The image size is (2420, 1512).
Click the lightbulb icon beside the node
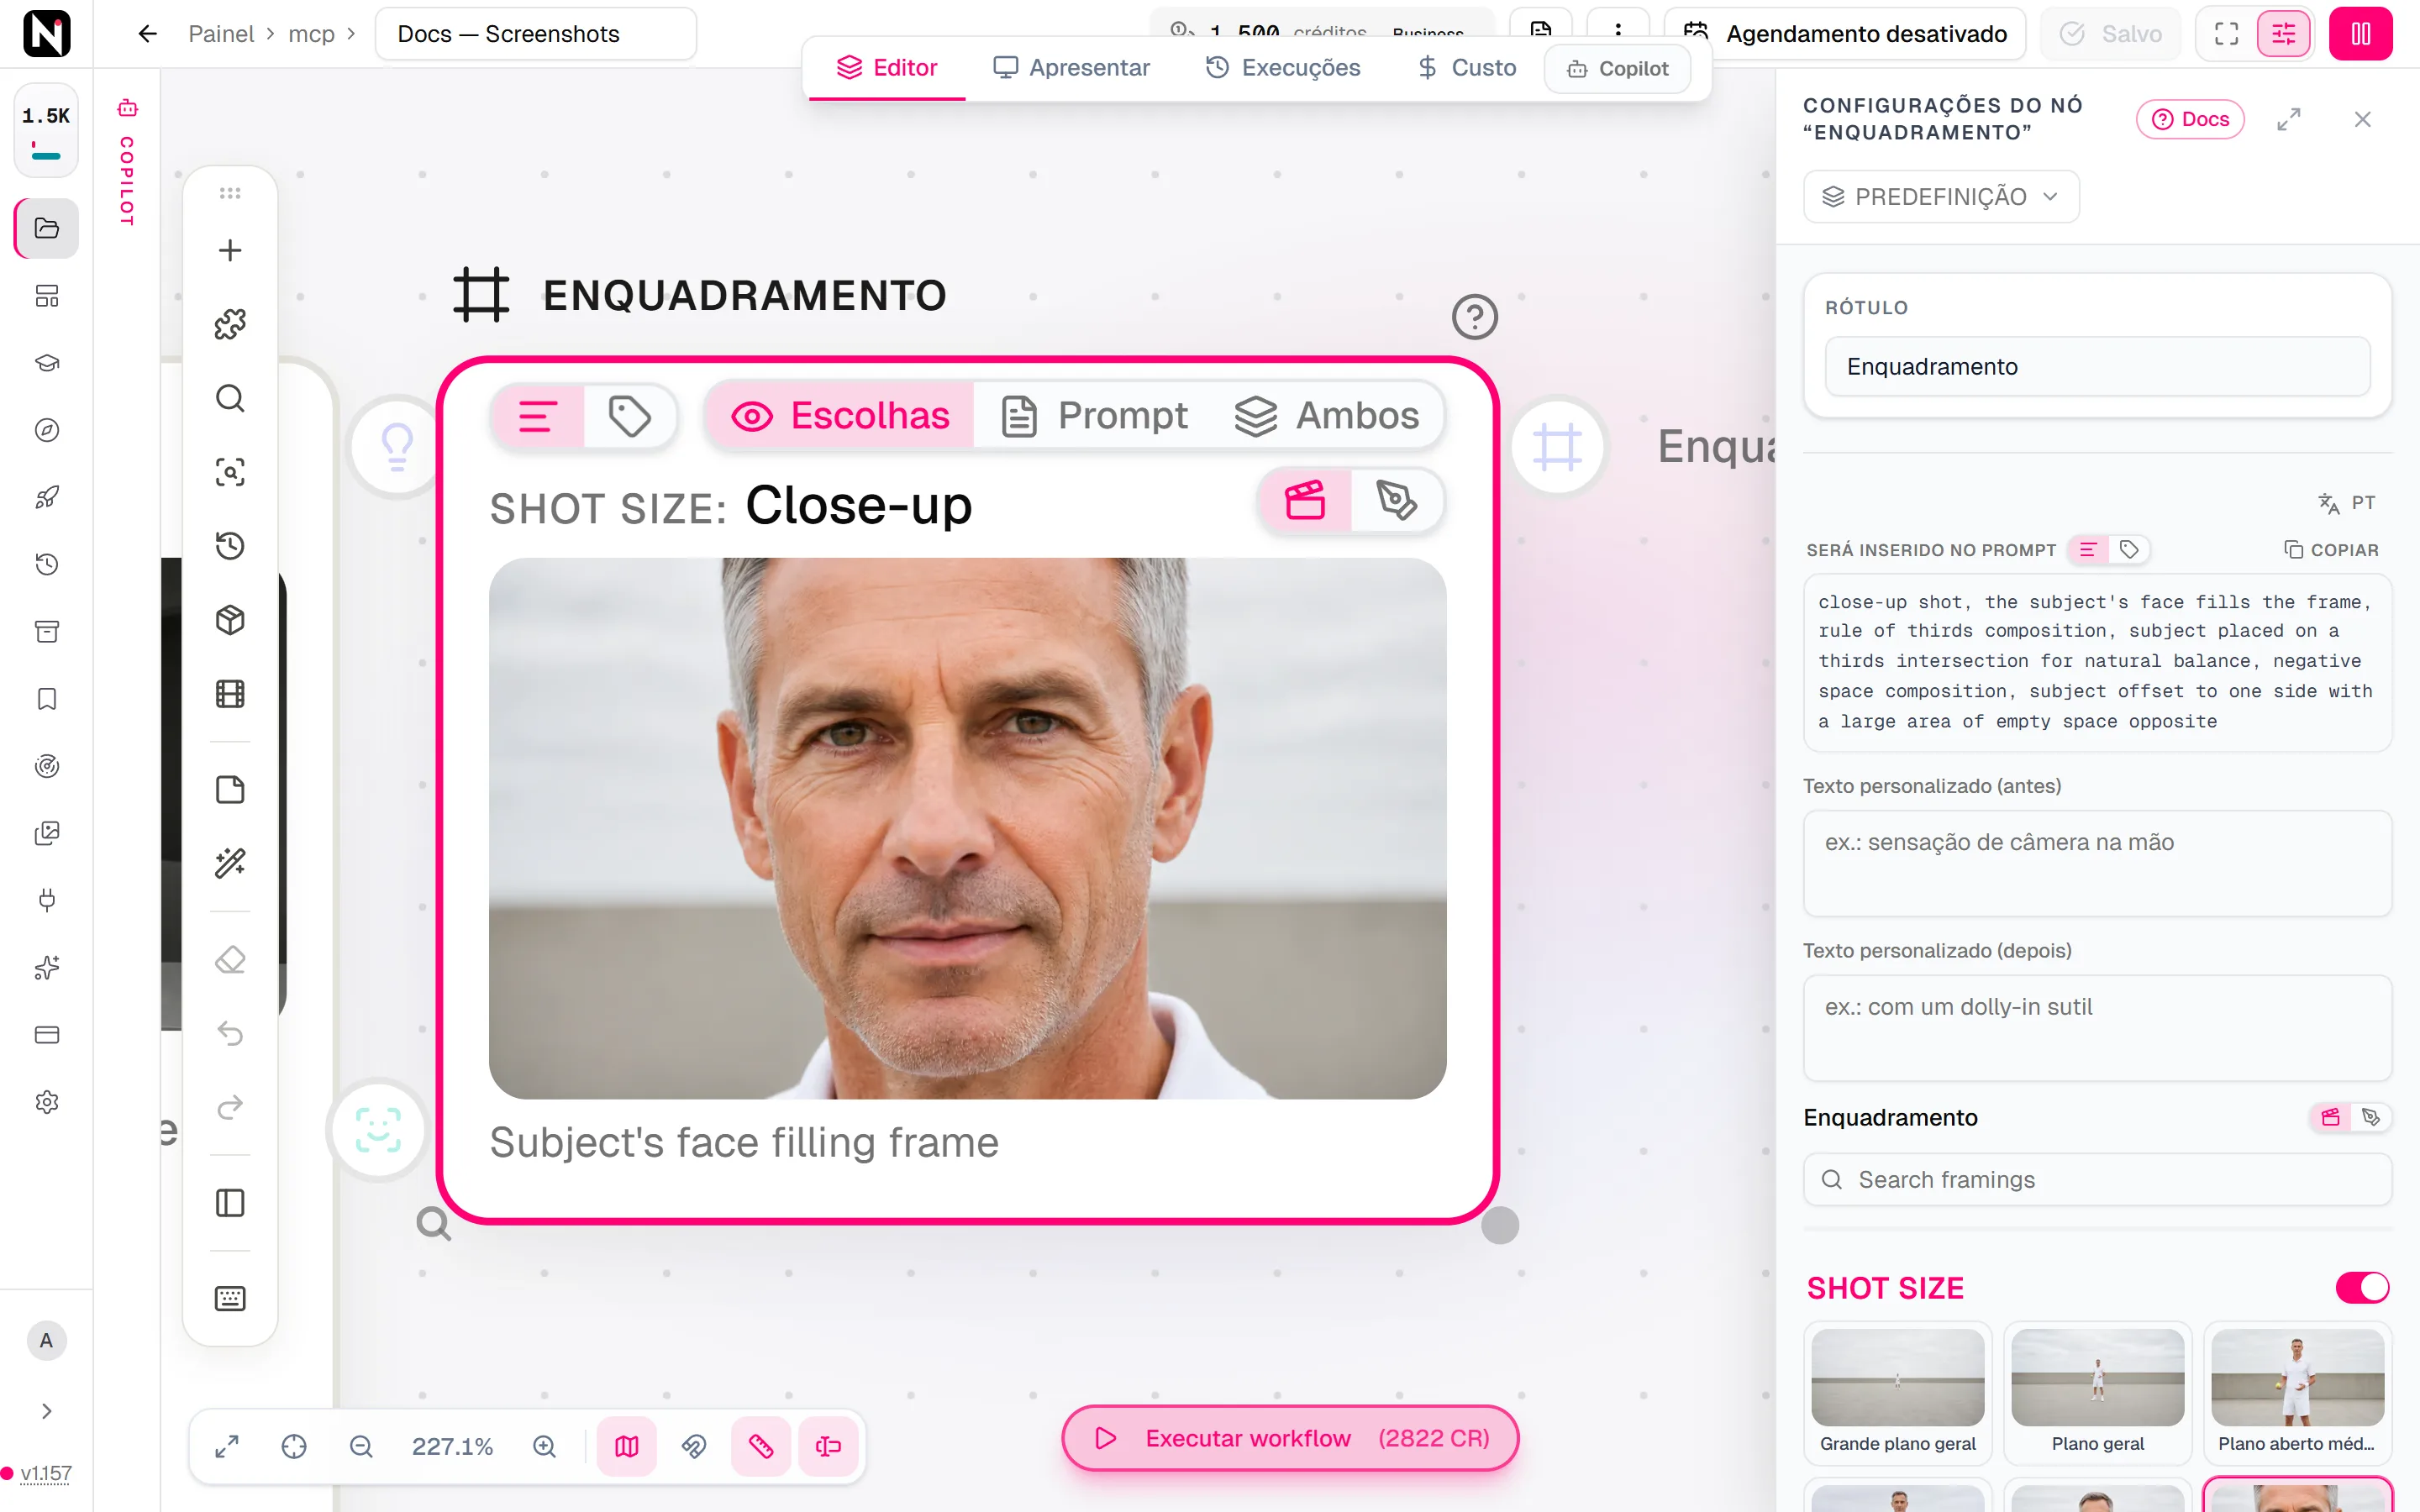pyautogui.click(x=398, y=446)
